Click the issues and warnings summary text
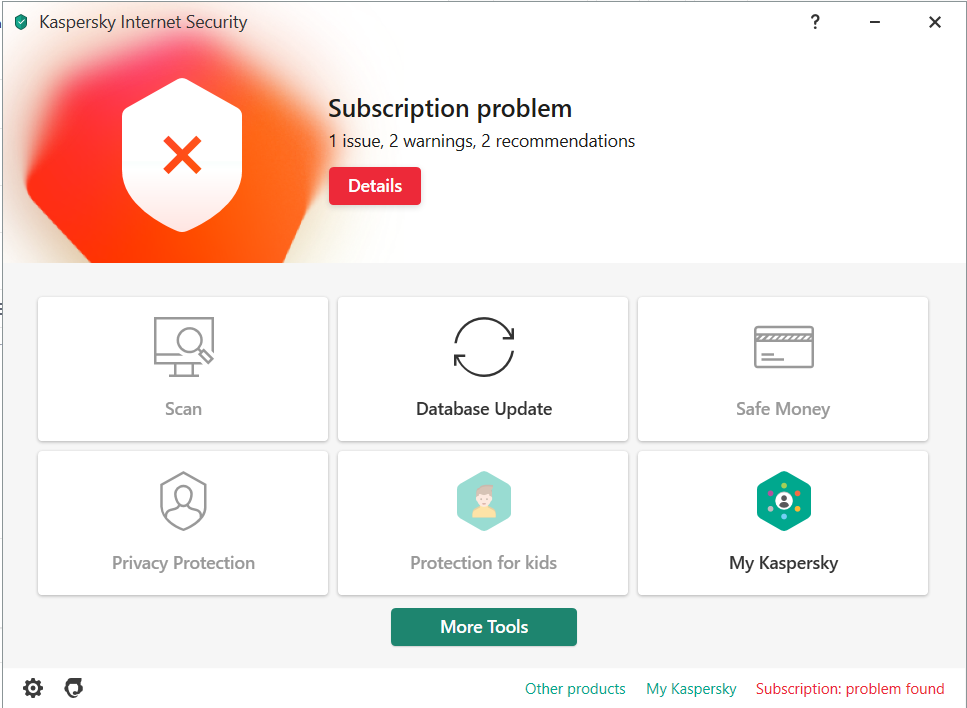The height and width of the screenshot is (708, 967). coord(482,141)
